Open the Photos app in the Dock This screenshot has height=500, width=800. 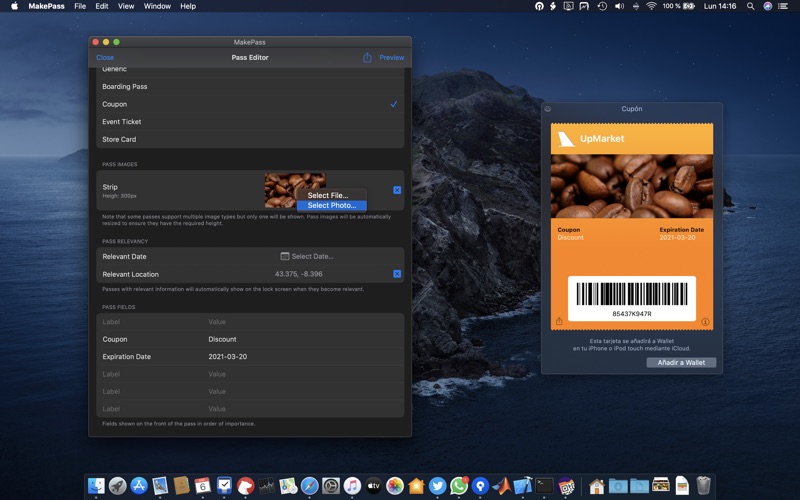[394, 486]
